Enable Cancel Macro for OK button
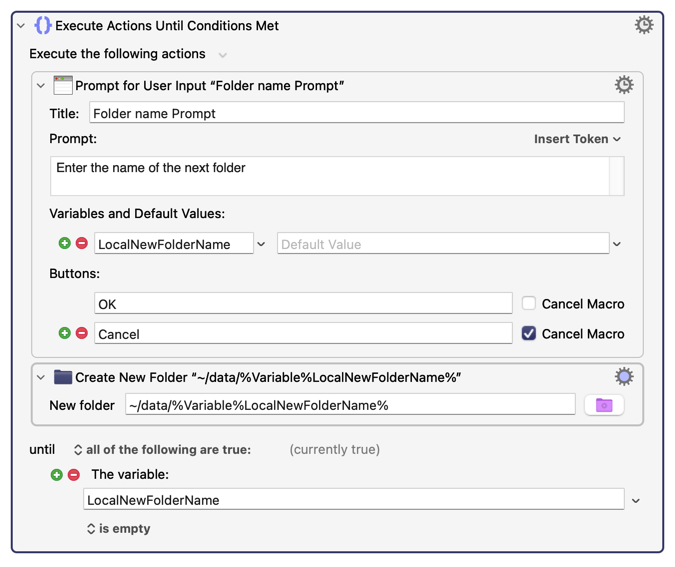Image resolution: width=675 pixels, height=567 pixels. point(529,303)
